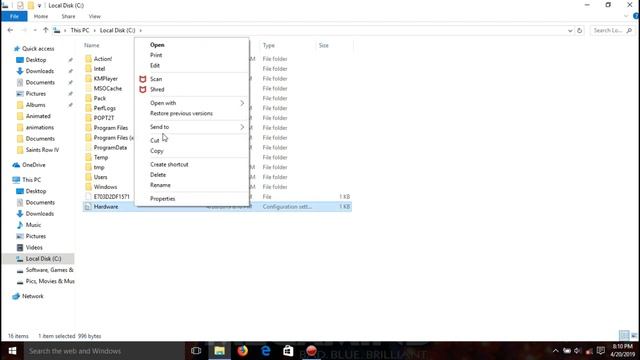Click the taskbar clock and date
The image size is (640, 360).
tap(623, 351)
